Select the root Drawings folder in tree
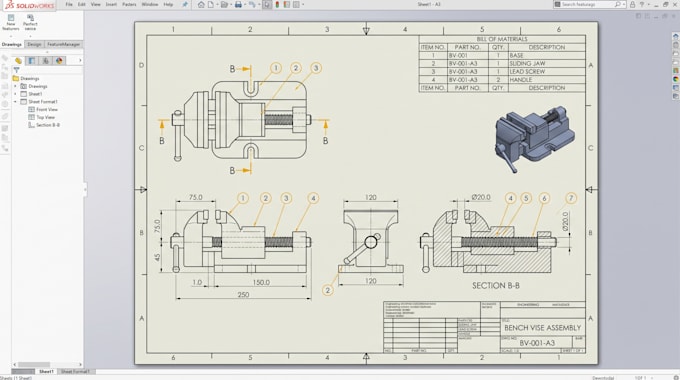This screenshot has height=380, width=680. tap(26, 79)
